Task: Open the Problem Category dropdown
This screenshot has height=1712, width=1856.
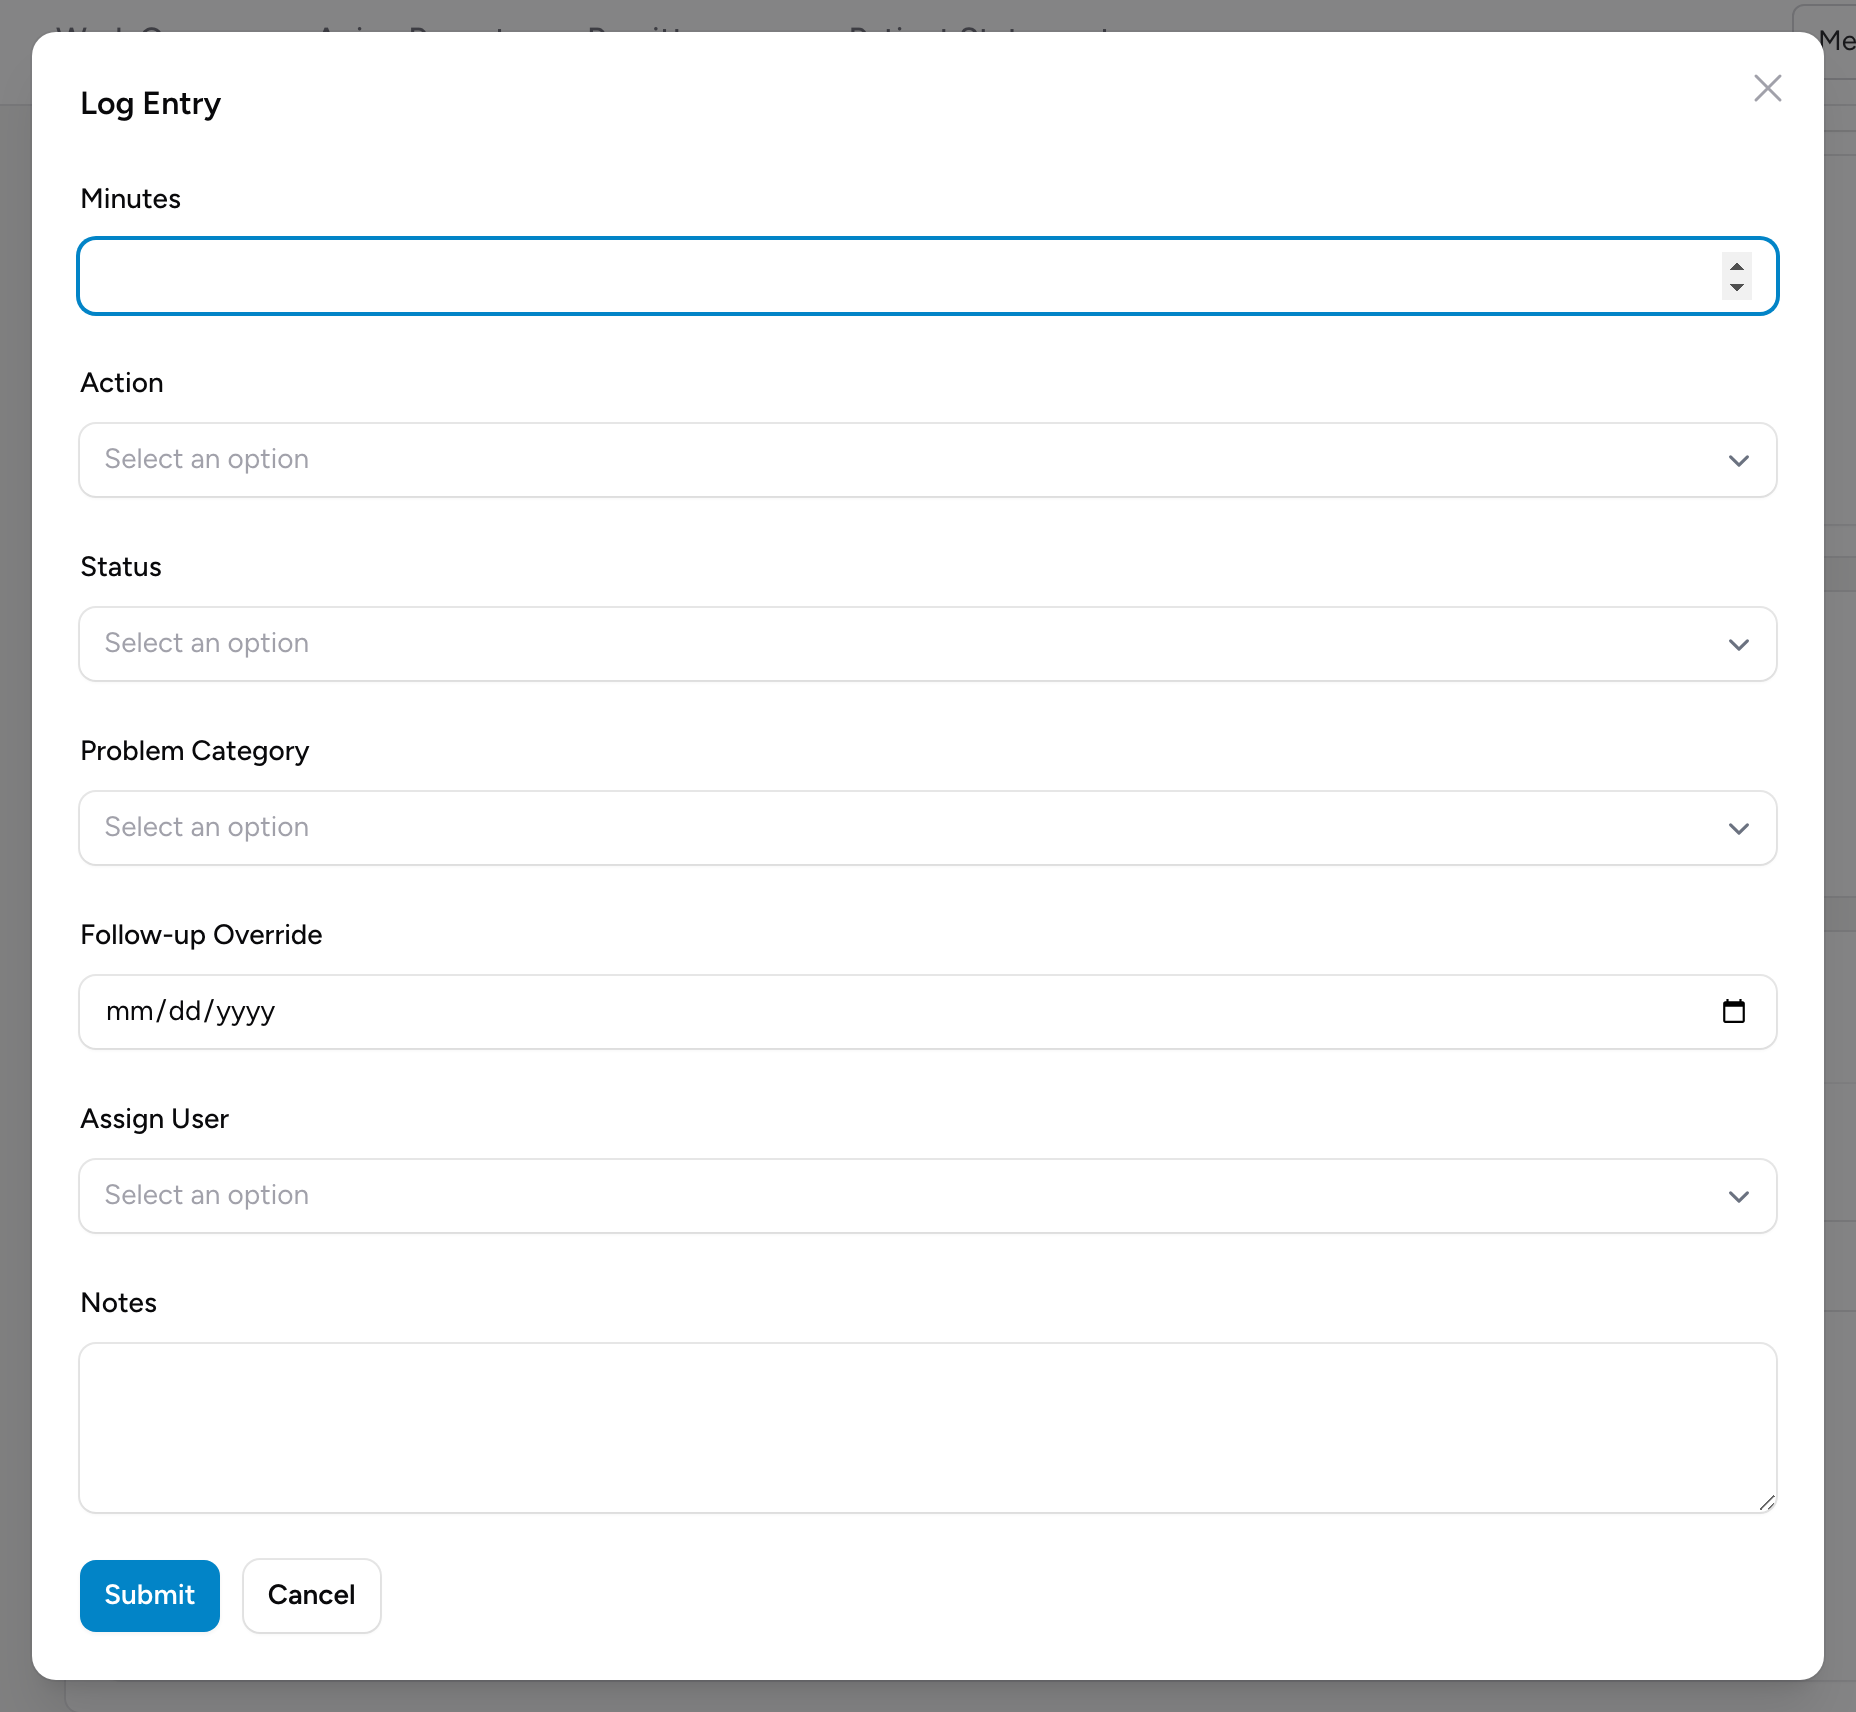Action: click(927, 828)
